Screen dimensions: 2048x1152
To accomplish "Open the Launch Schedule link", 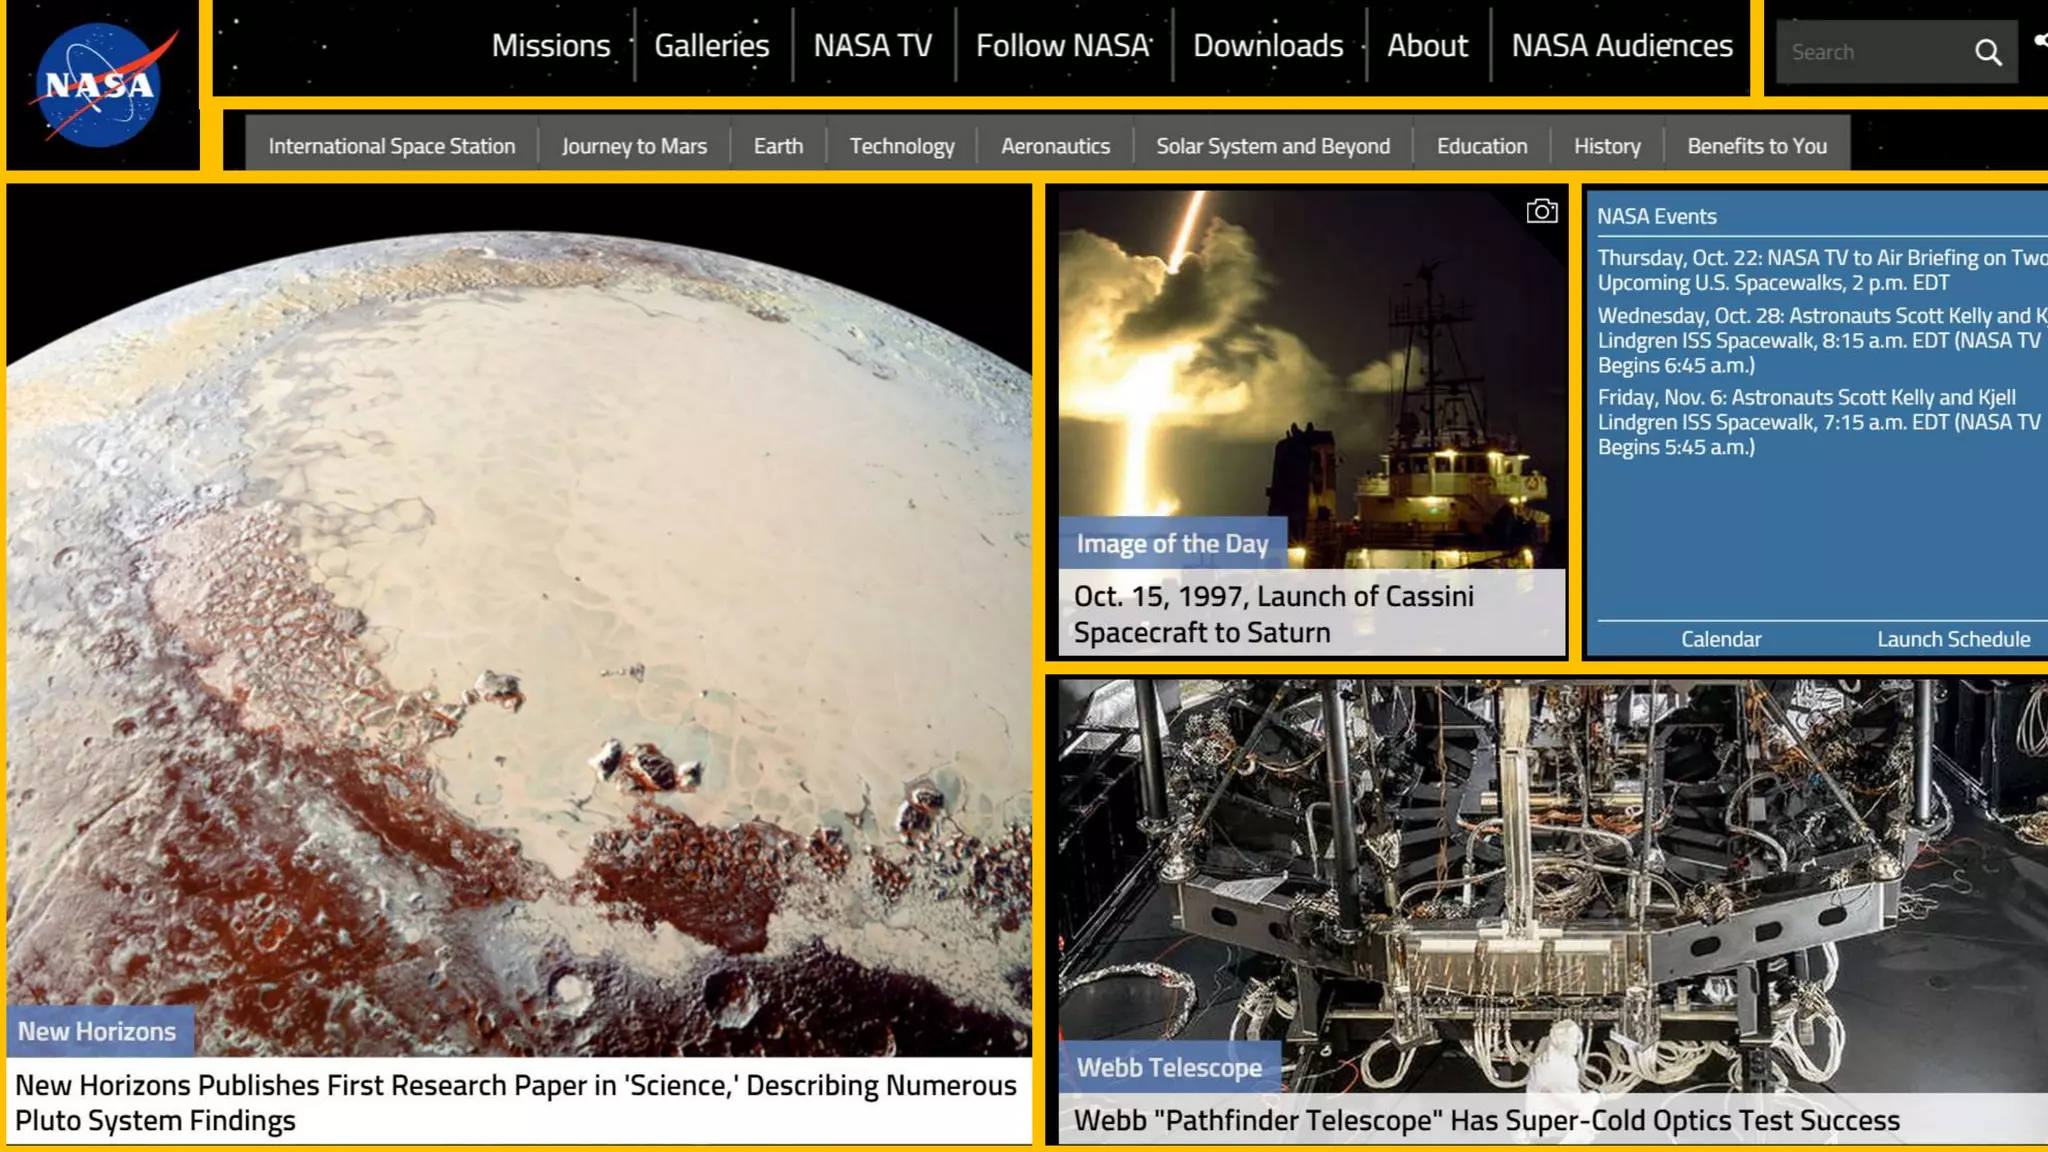I will [x=1952, y=639].
